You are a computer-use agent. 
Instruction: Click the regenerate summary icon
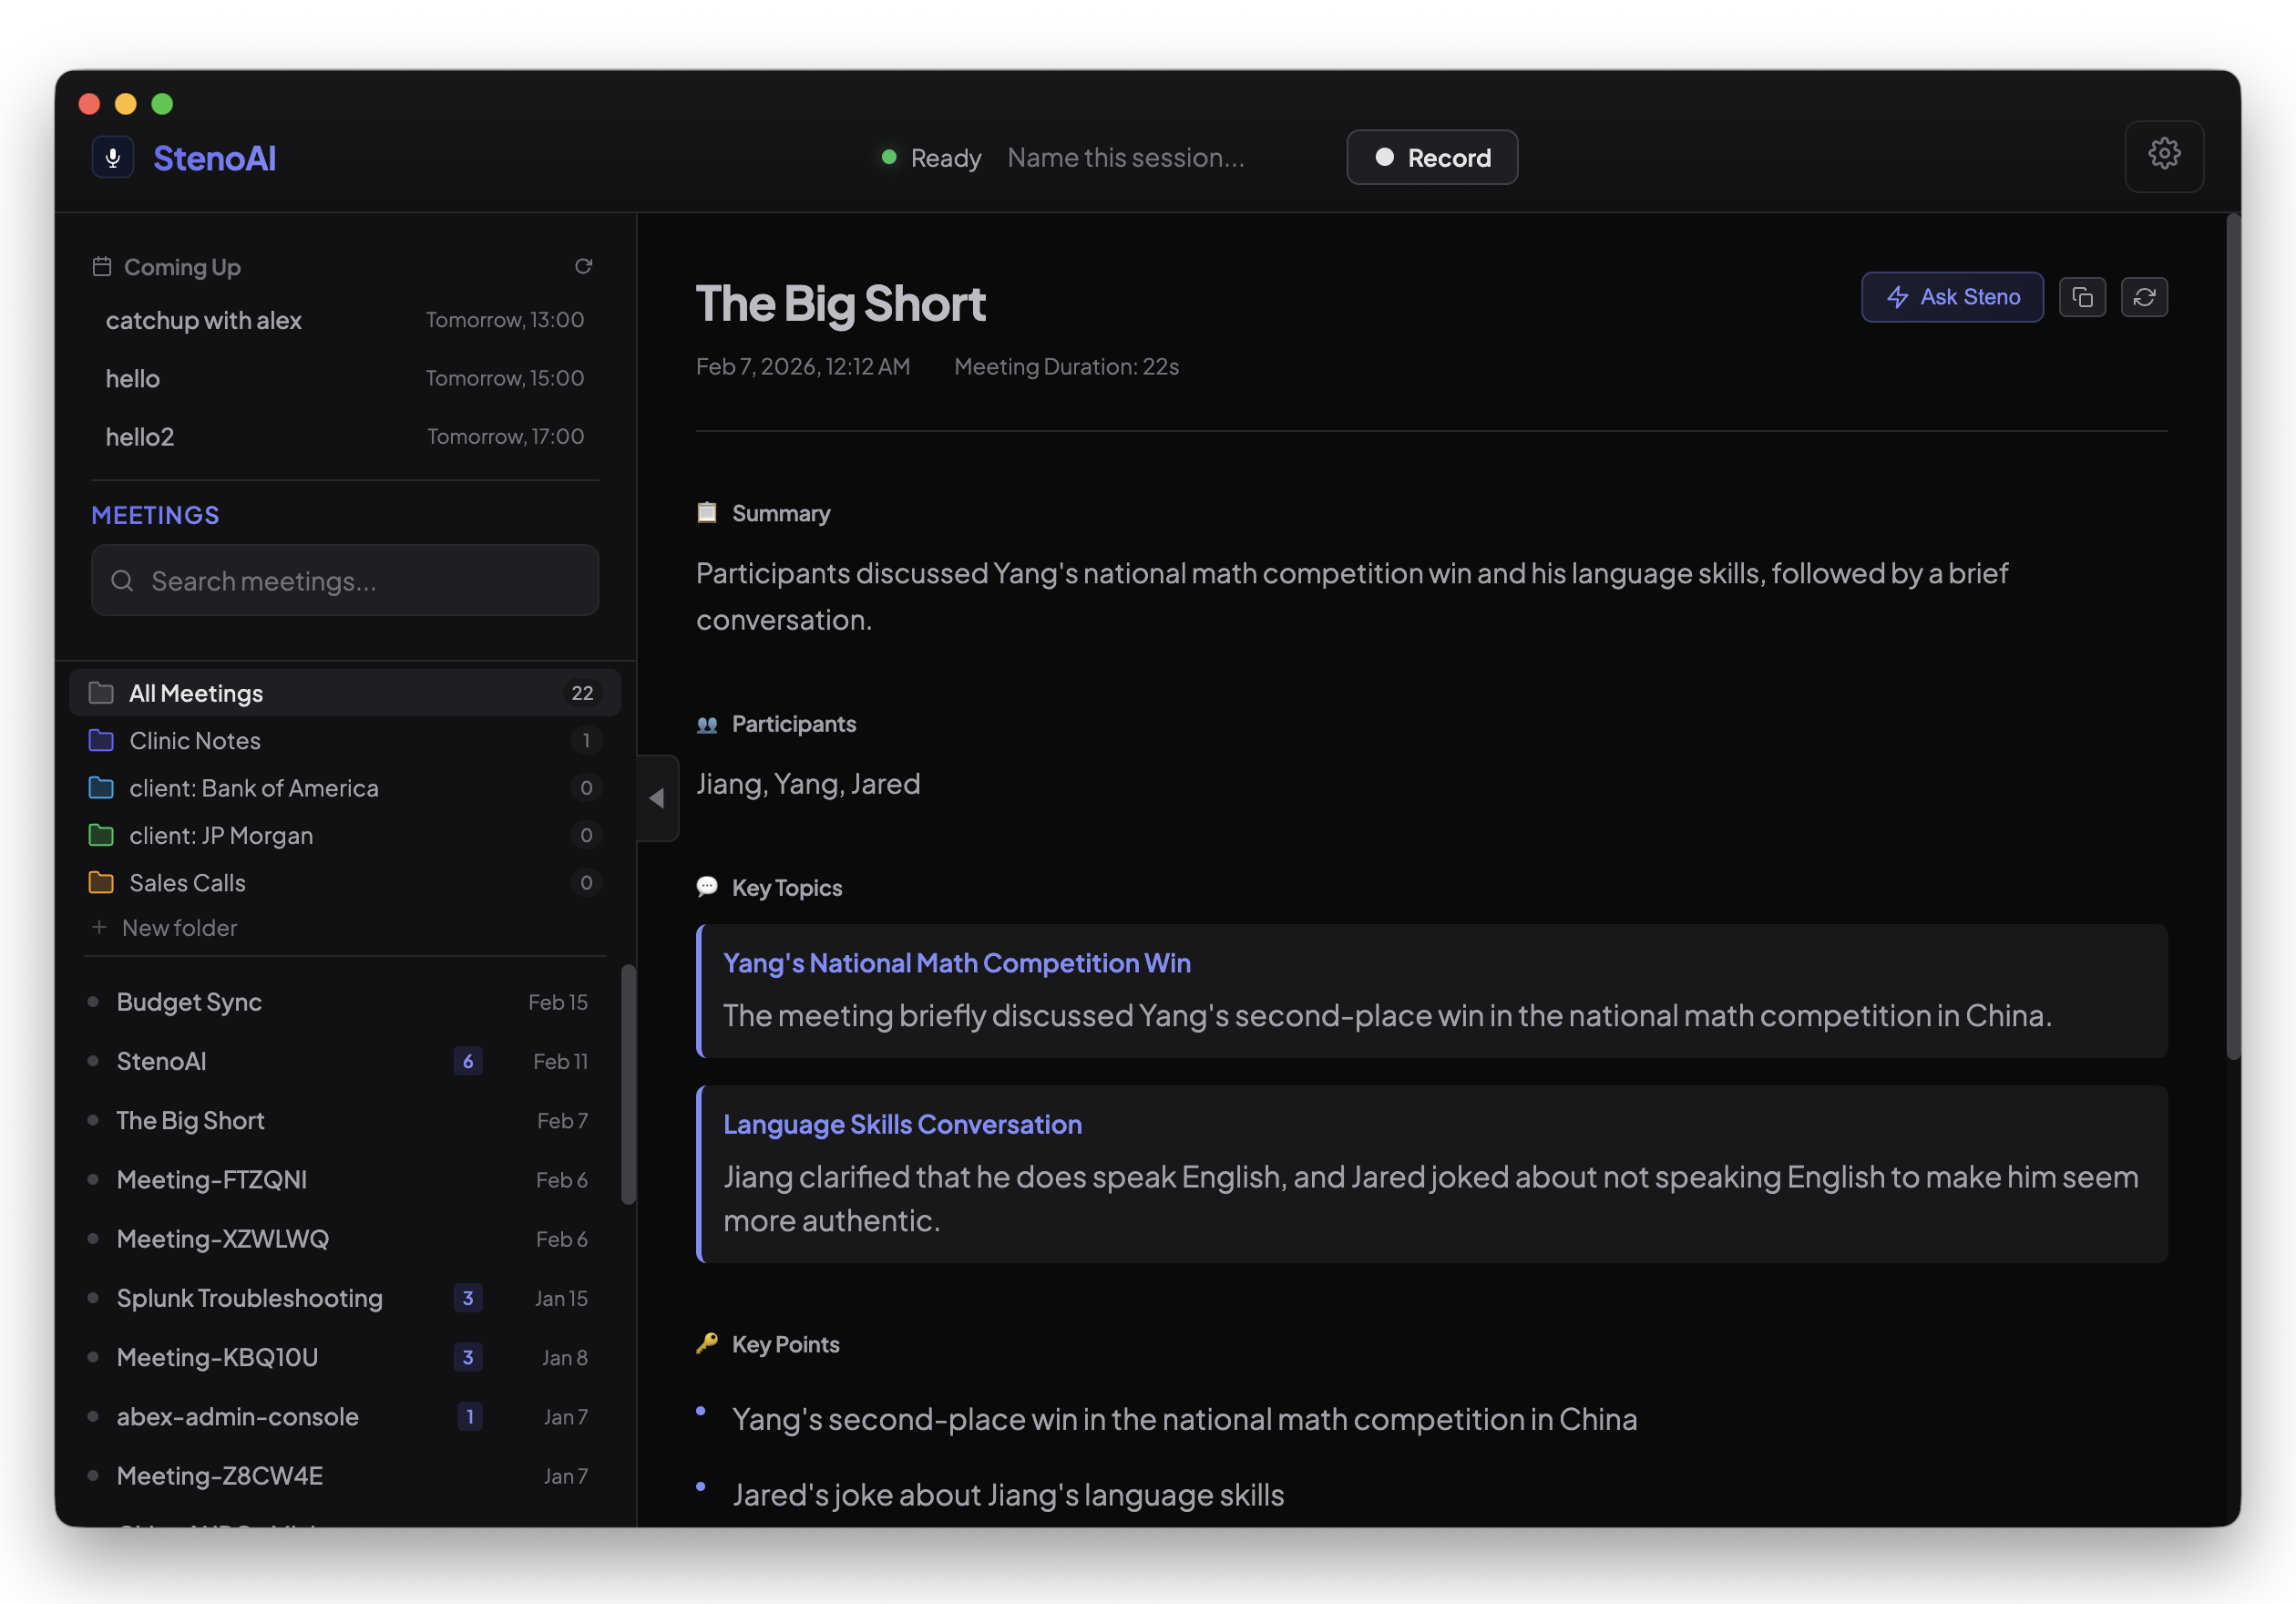[x=2143, y=297]
